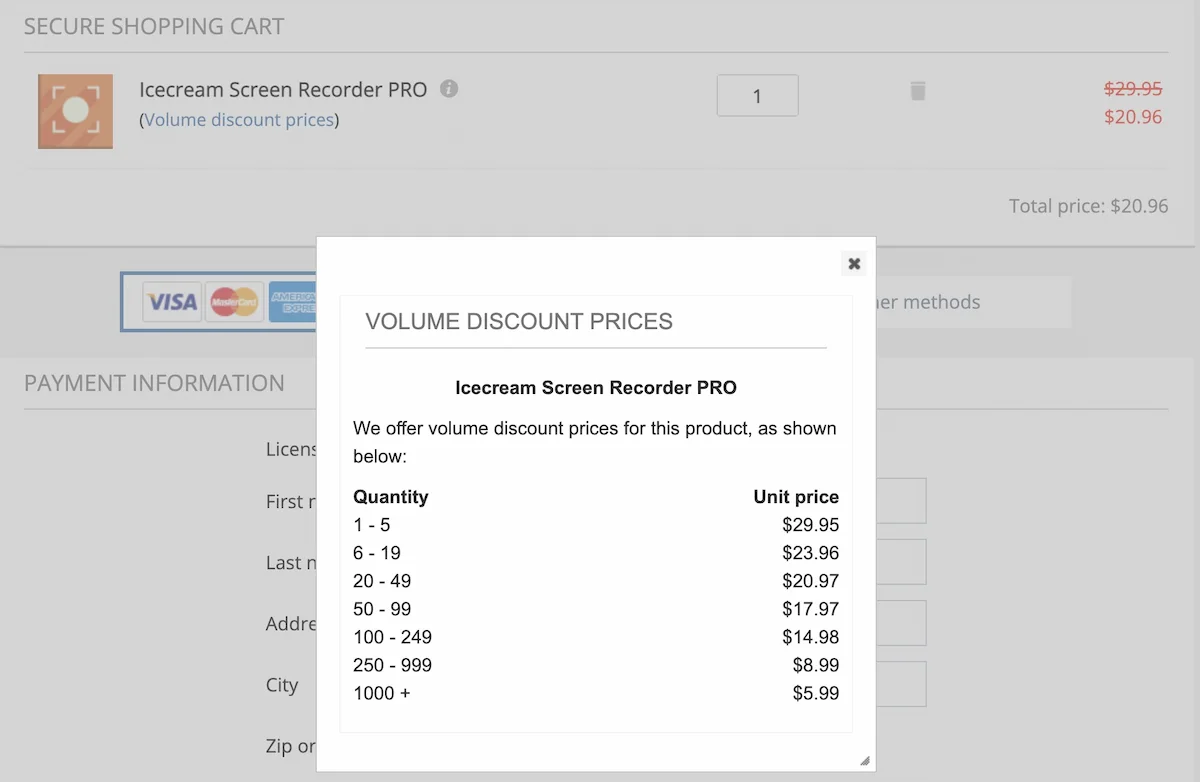Screen dimensions: 1200x782
Task: Click the $29.95 unit price in popup
Action: click(x=811, y=525)
